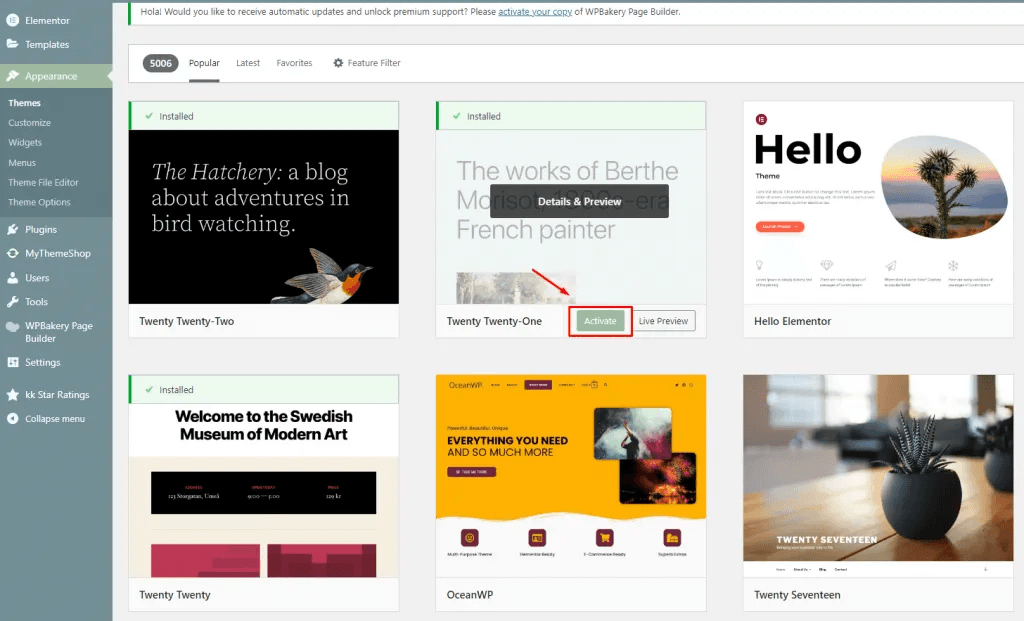Open the Twenty Twenty-Two theme screenshot
Image resolution: width=1024 pixels, height=621 pixels.
pos(264,217)
